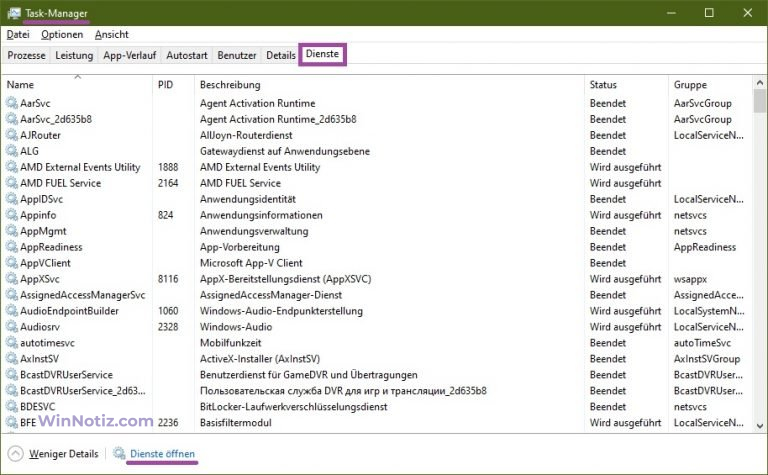
Task: Sort services by PID column header
Action: 166,85
